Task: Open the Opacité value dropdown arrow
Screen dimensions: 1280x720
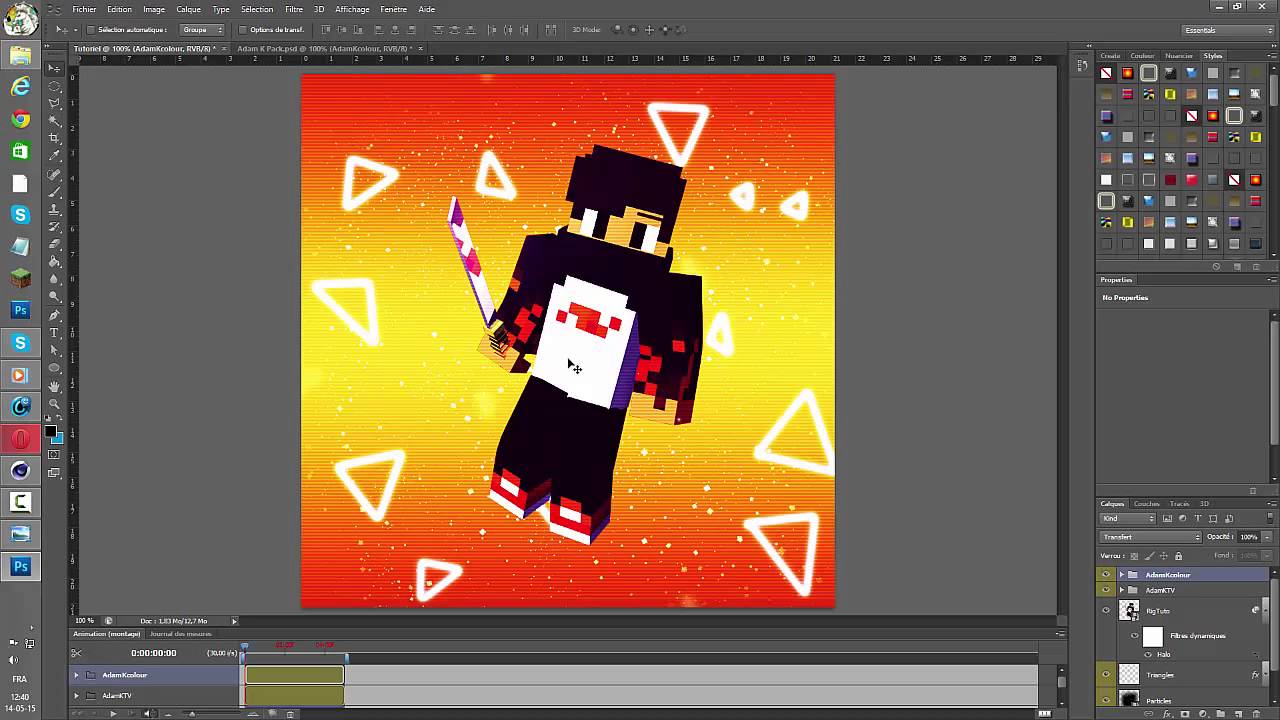Action: point(1267,537)
